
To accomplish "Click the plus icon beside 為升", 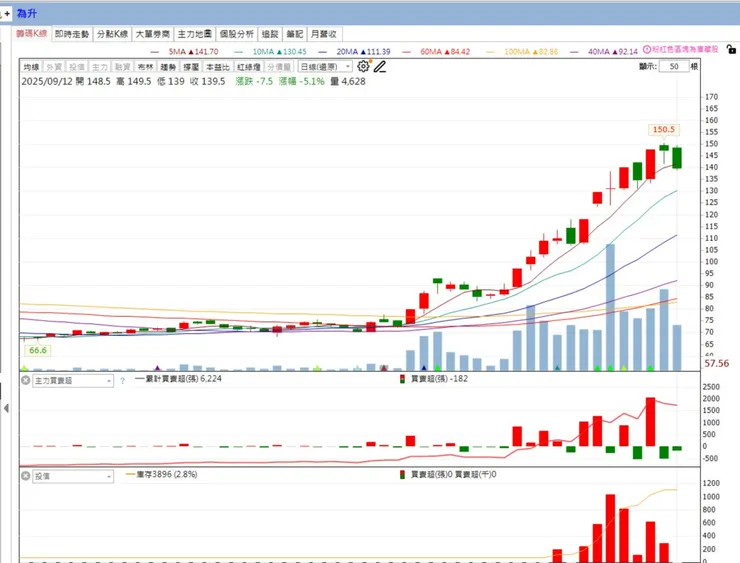I will tap(7, 14).
